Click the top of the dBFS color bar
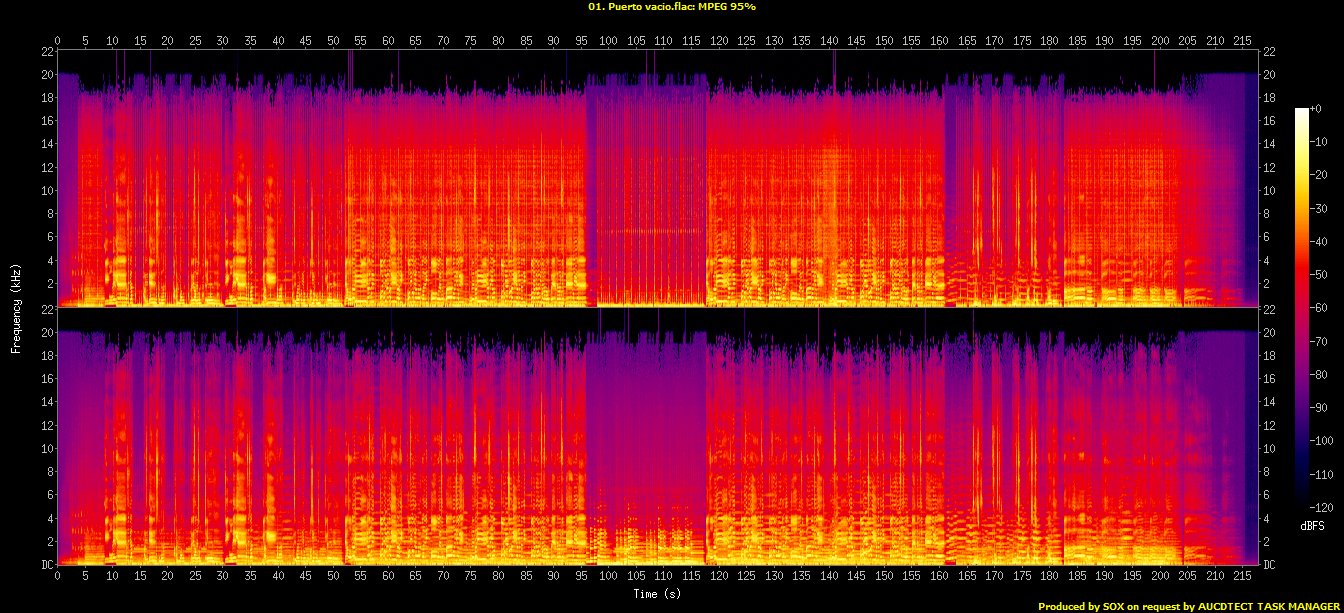Image resolution: width=1344 pixels, height=613 pixels. tap(1301, 112)
